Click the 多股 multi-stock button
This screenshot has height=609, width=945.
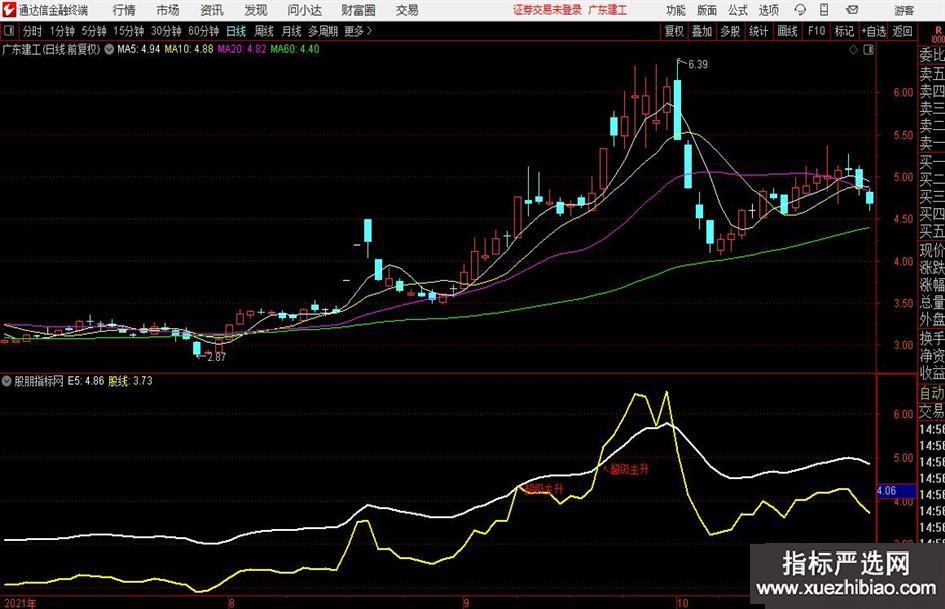click(730, 31)
